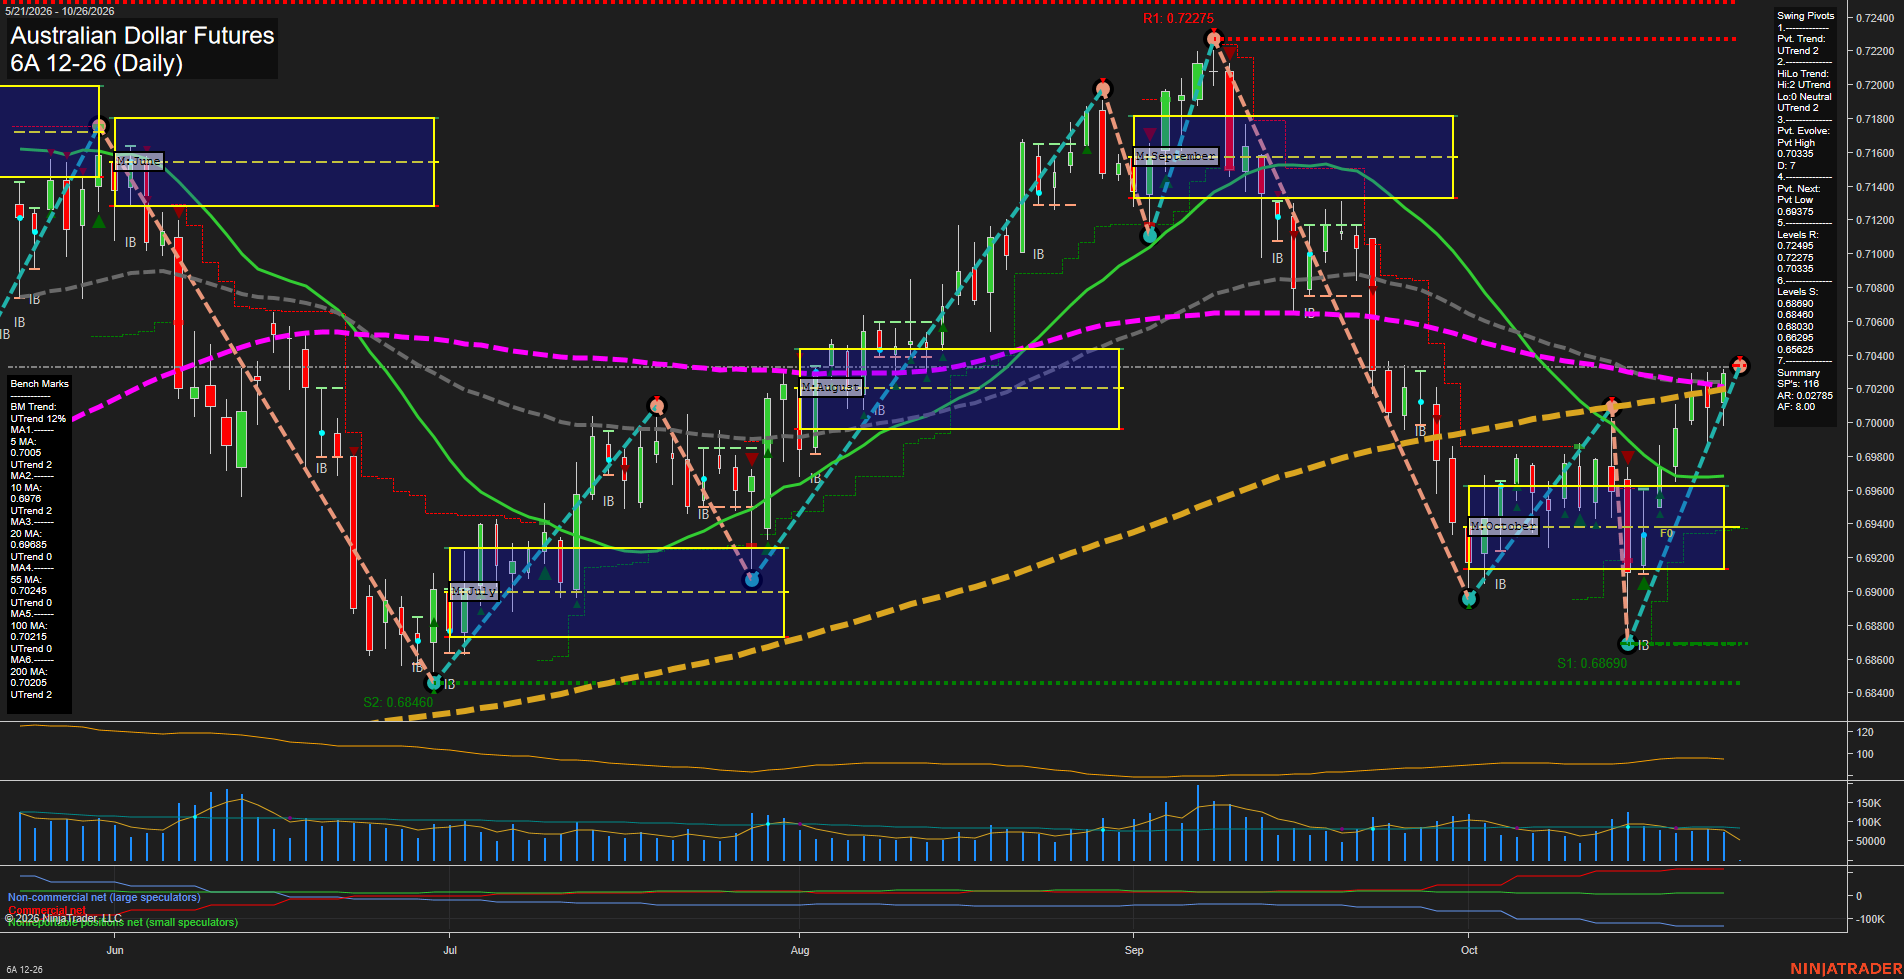
Task: Click the 5/21/2026 - 10/26/2026 date range
Action: [60, 11]
